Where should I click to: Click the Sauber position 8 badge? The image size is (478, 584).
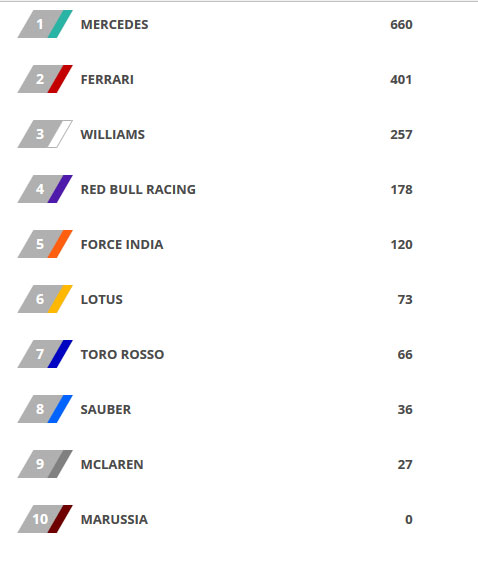click(45, 409)
